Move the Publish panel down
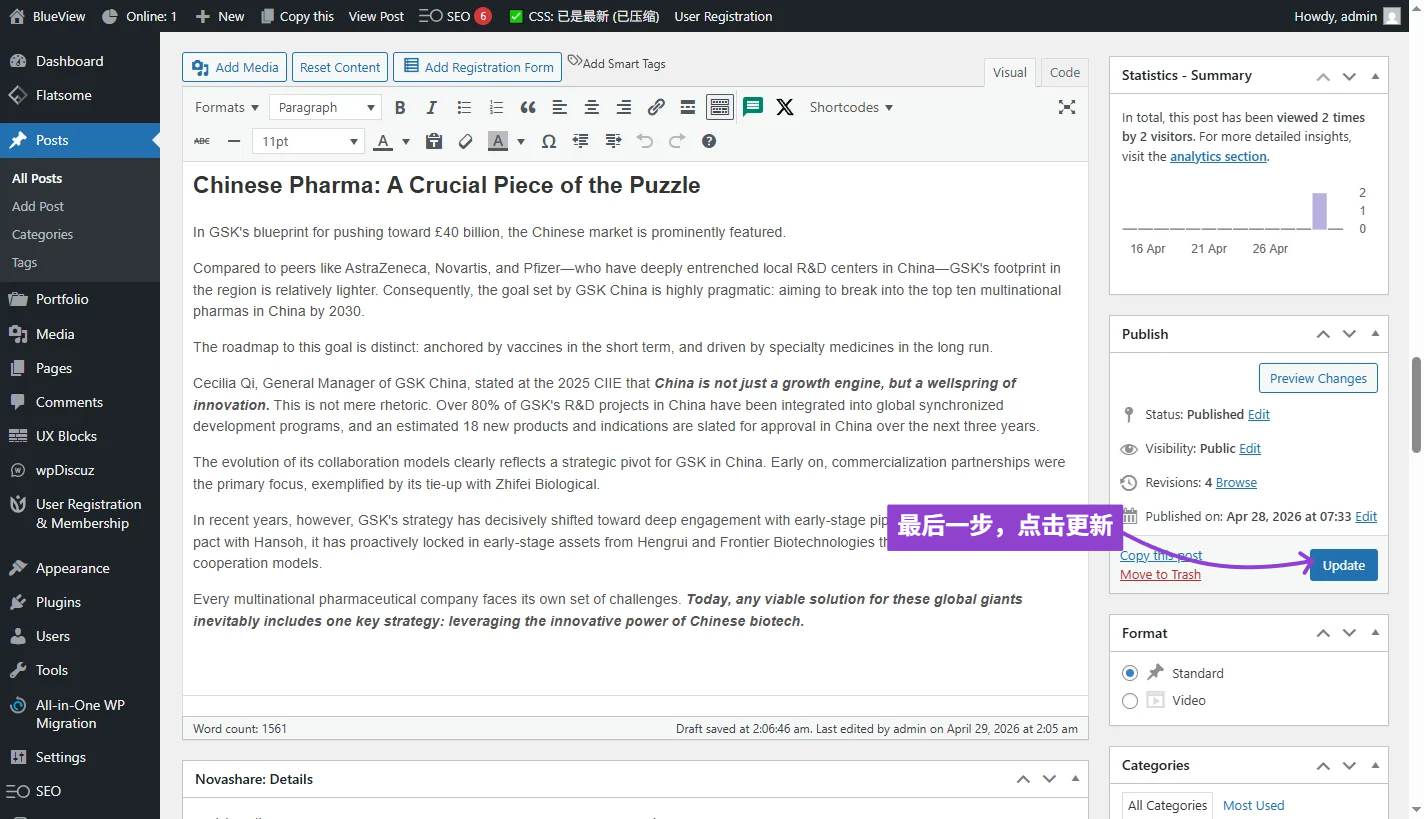The height and width of the screenshot is (819, 1424). click(x=1349, y=334)
